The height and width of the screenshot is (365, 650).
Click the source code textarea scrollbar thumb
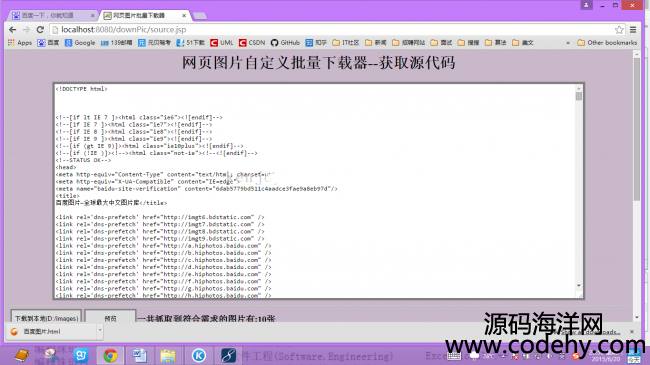(579, 96)
